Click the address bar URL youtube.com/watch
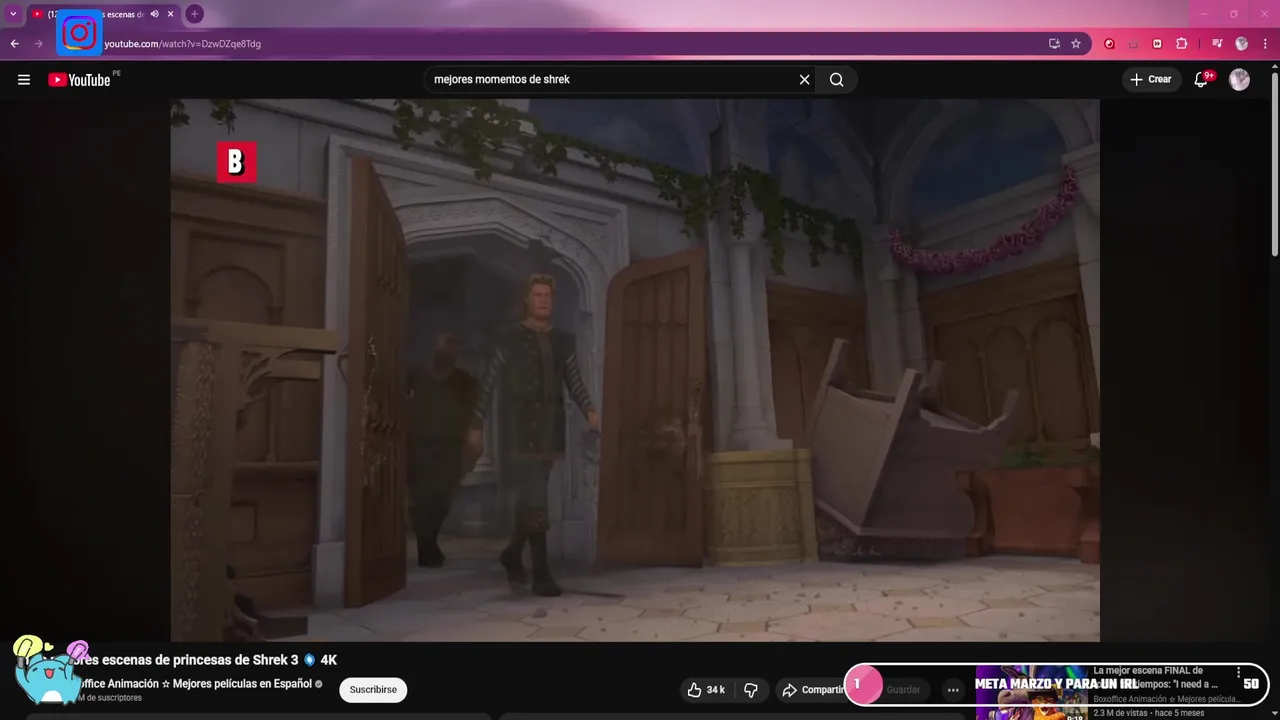Image resolution: width=1280 pixels, height=720 pixels. (x=183, y=44)
